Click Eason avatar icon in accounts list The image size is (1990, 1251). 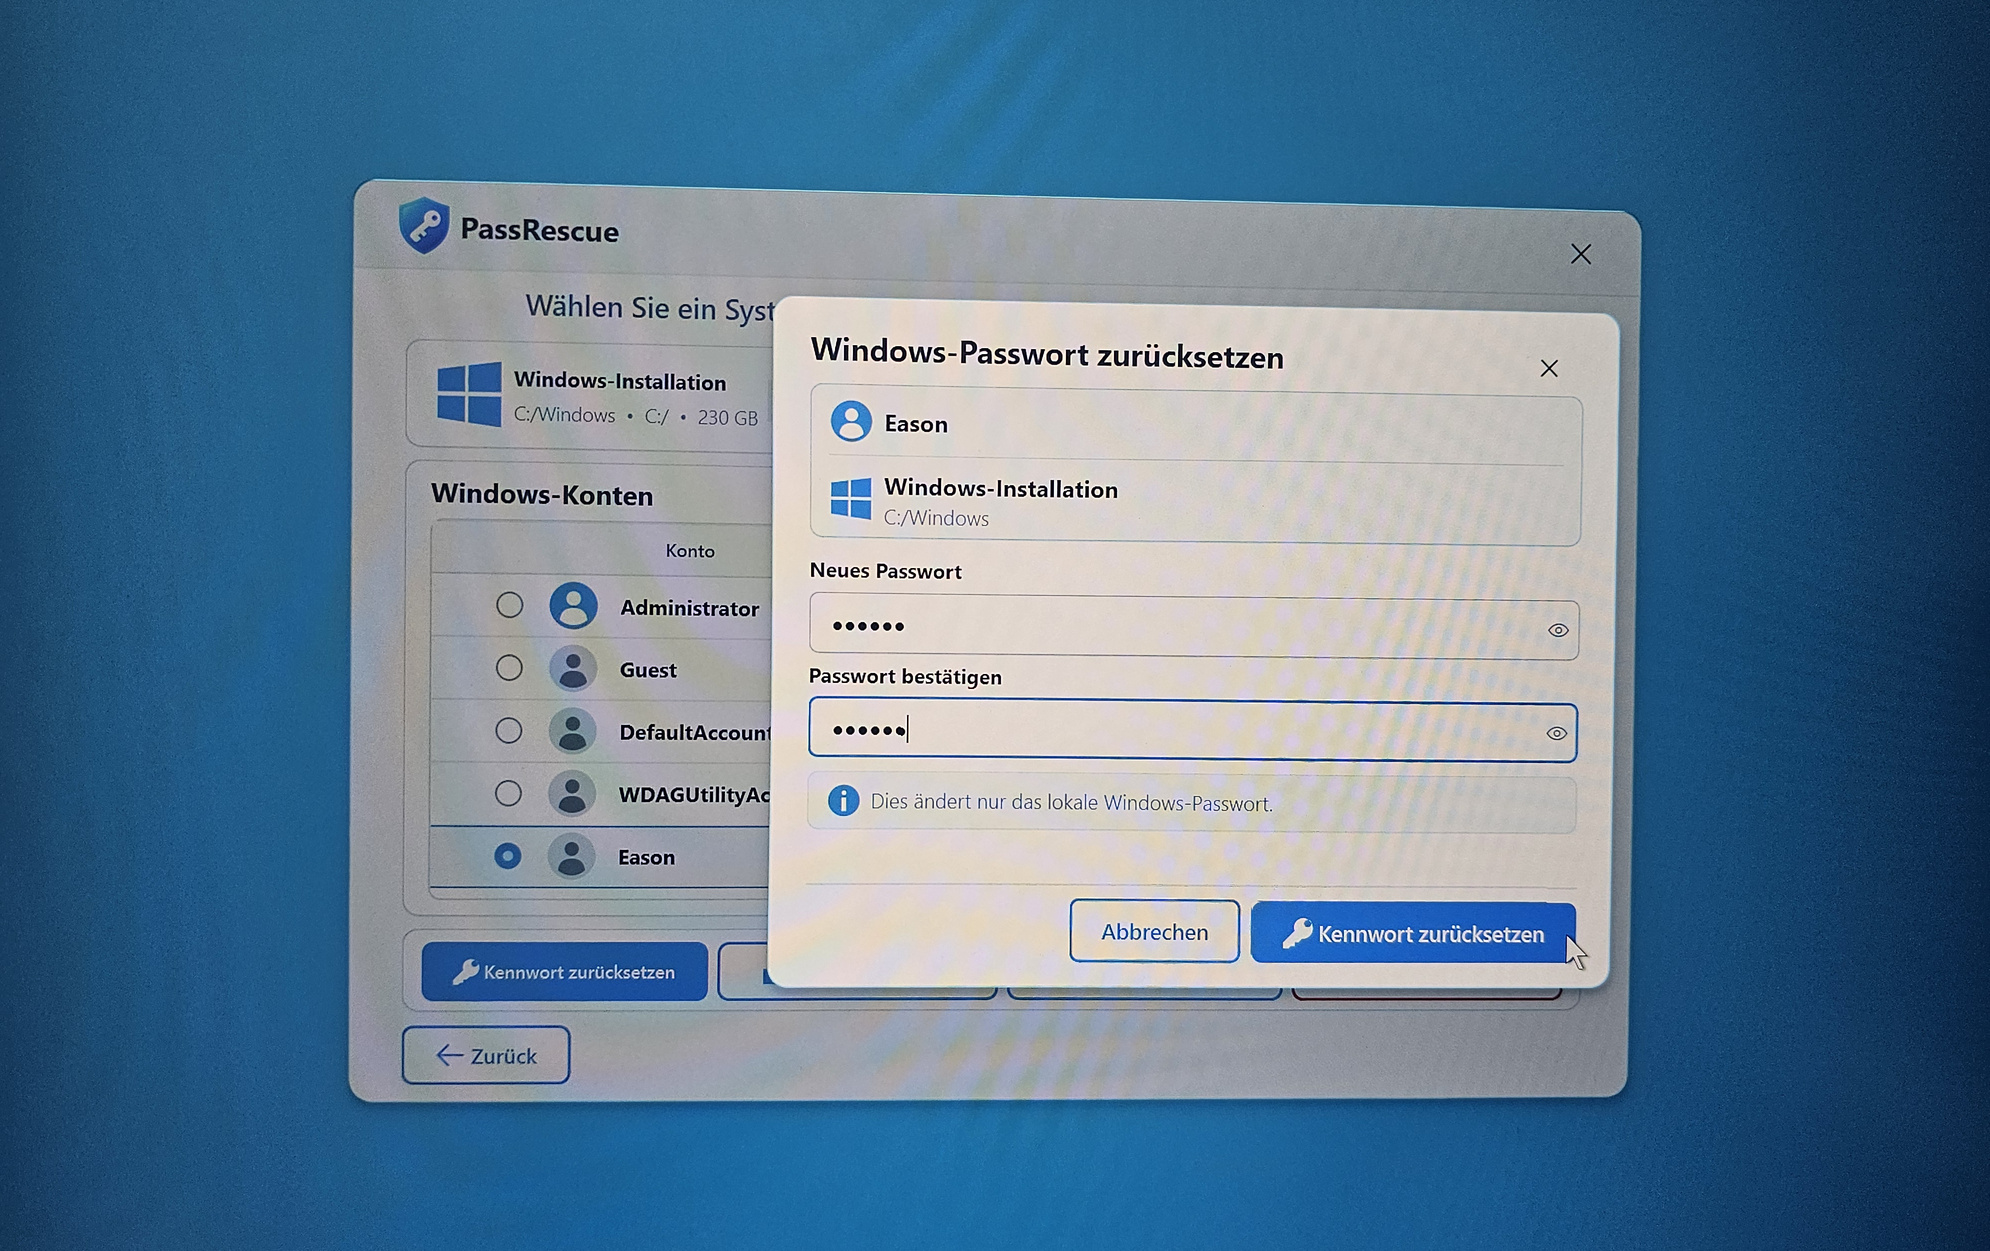click(x=571, y=857)
